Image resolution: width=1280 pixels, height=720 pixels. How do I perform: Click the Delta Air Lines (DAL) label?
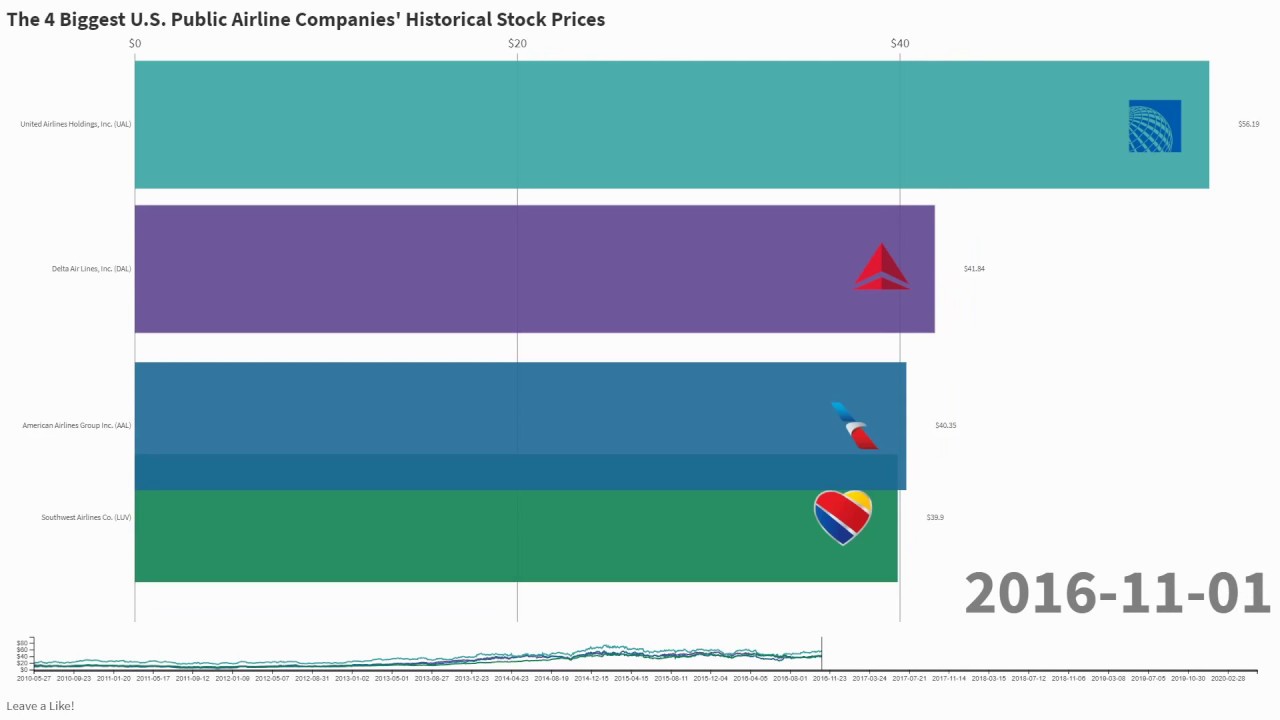point(92,268)
